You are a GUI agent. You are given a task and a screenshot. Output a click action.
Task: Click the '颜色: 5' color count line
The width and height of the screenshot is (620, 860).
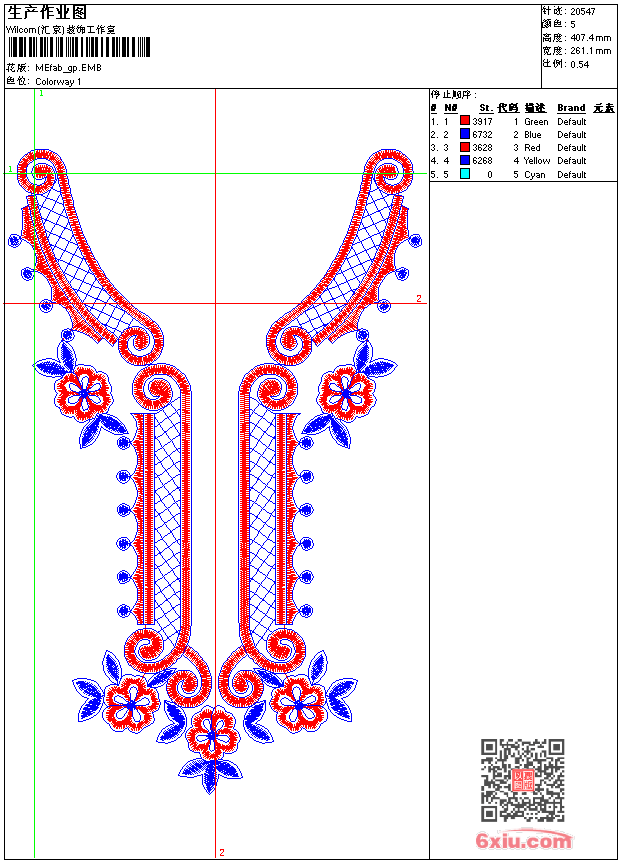tap(559, 25)
